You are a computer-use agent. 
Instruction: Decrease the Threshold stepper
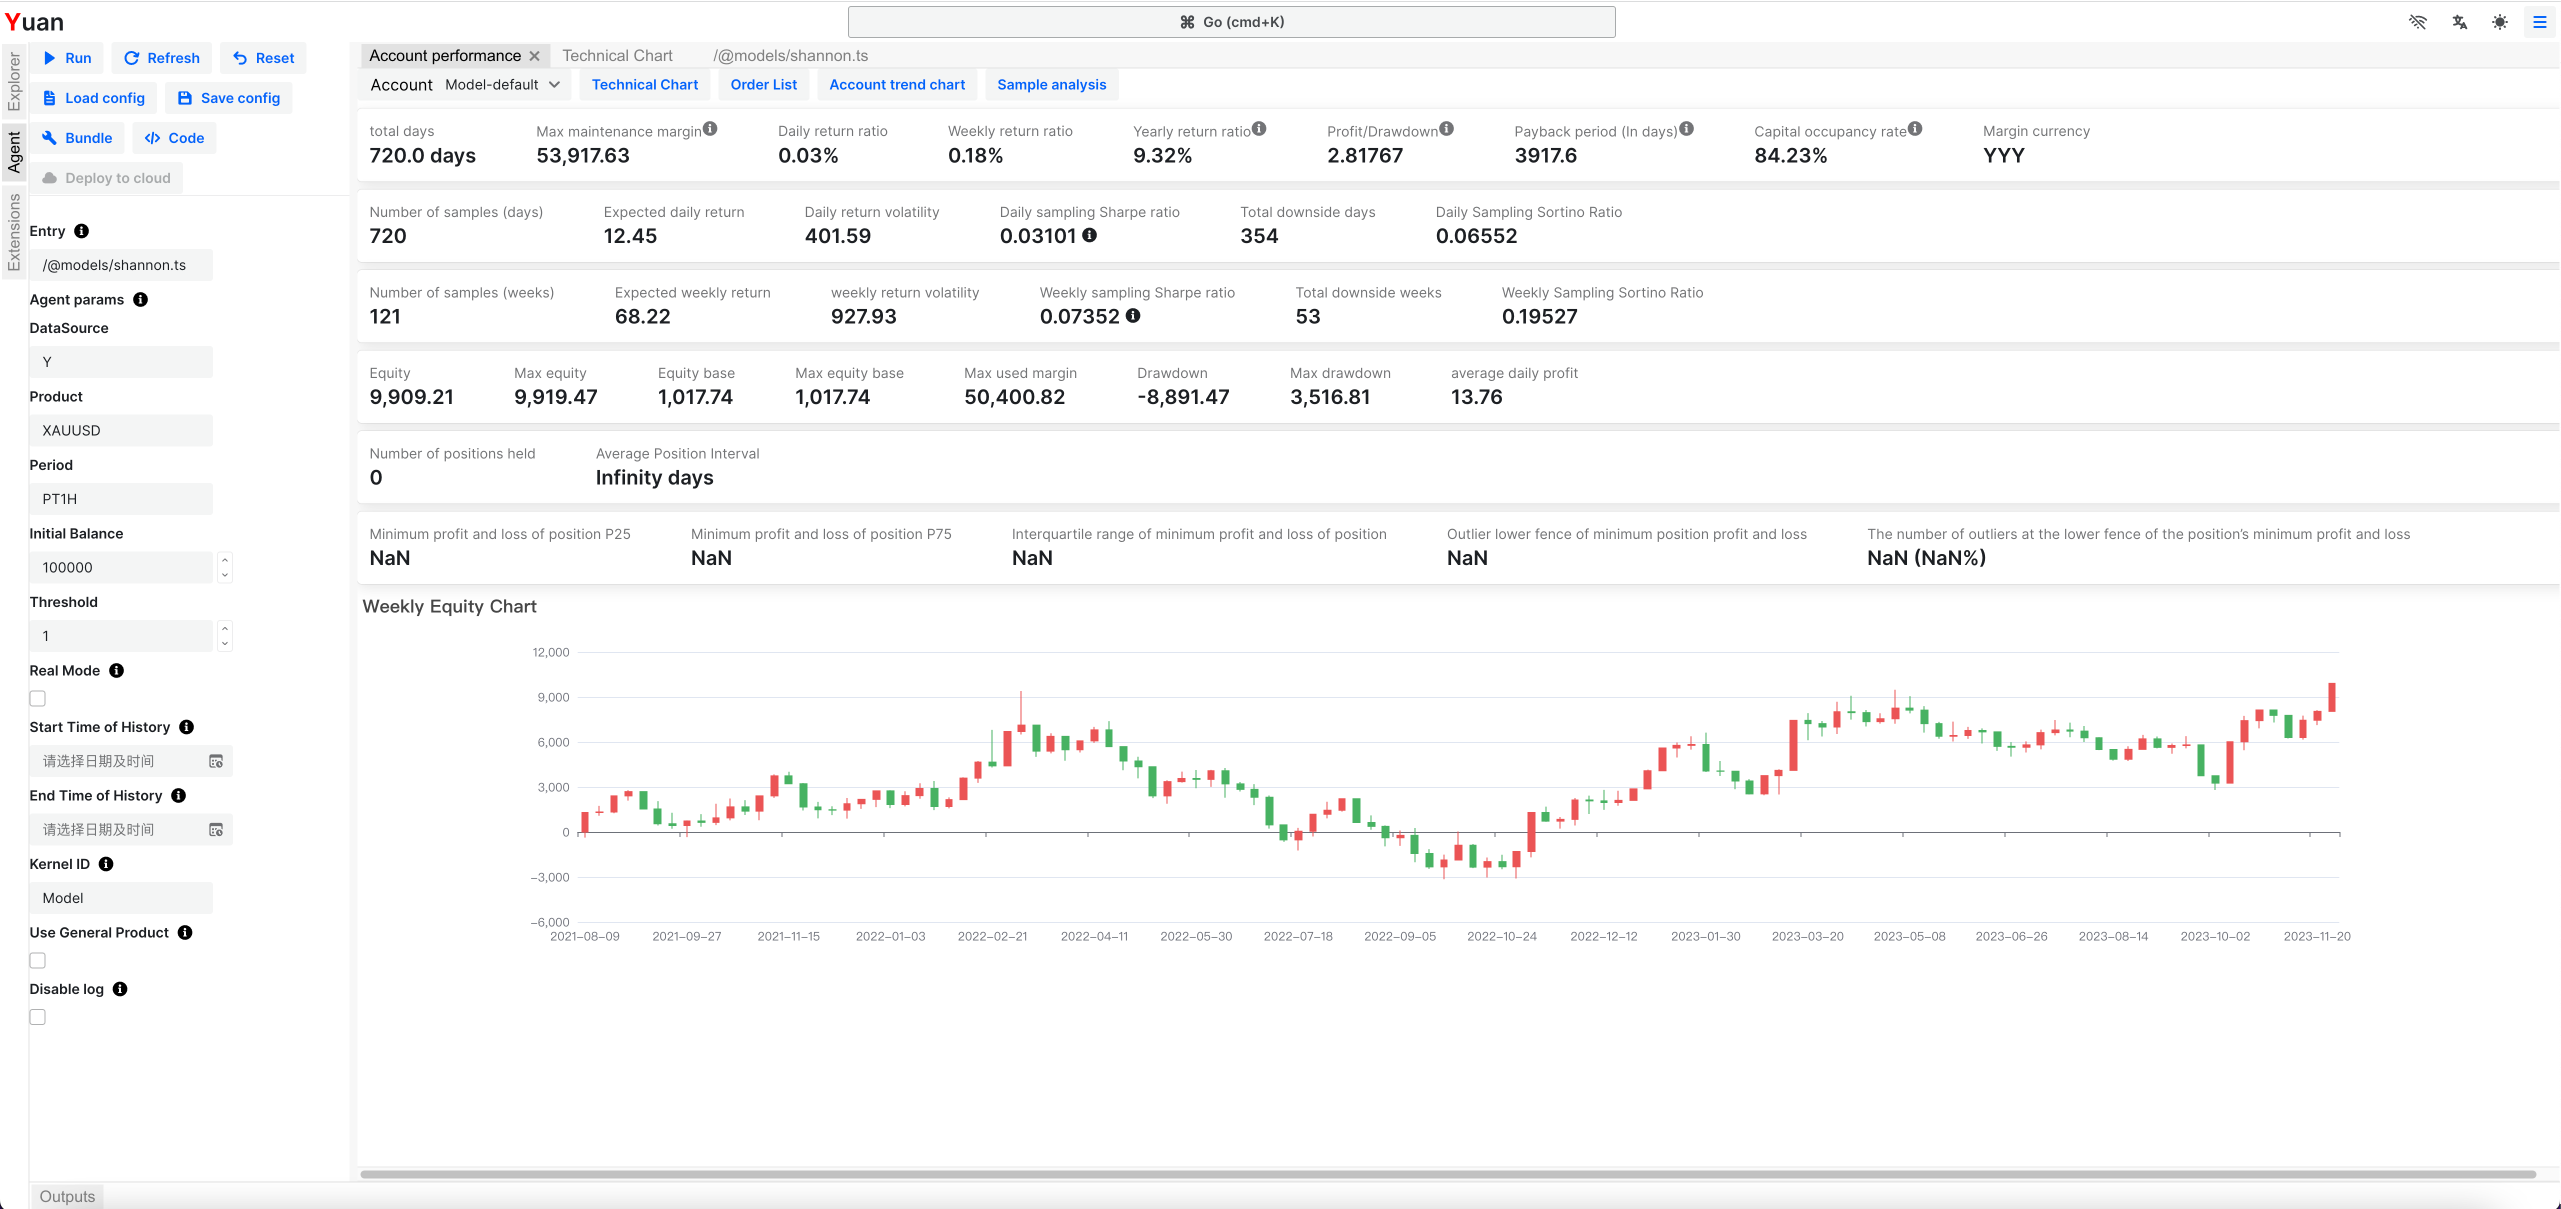pos(225,644)
